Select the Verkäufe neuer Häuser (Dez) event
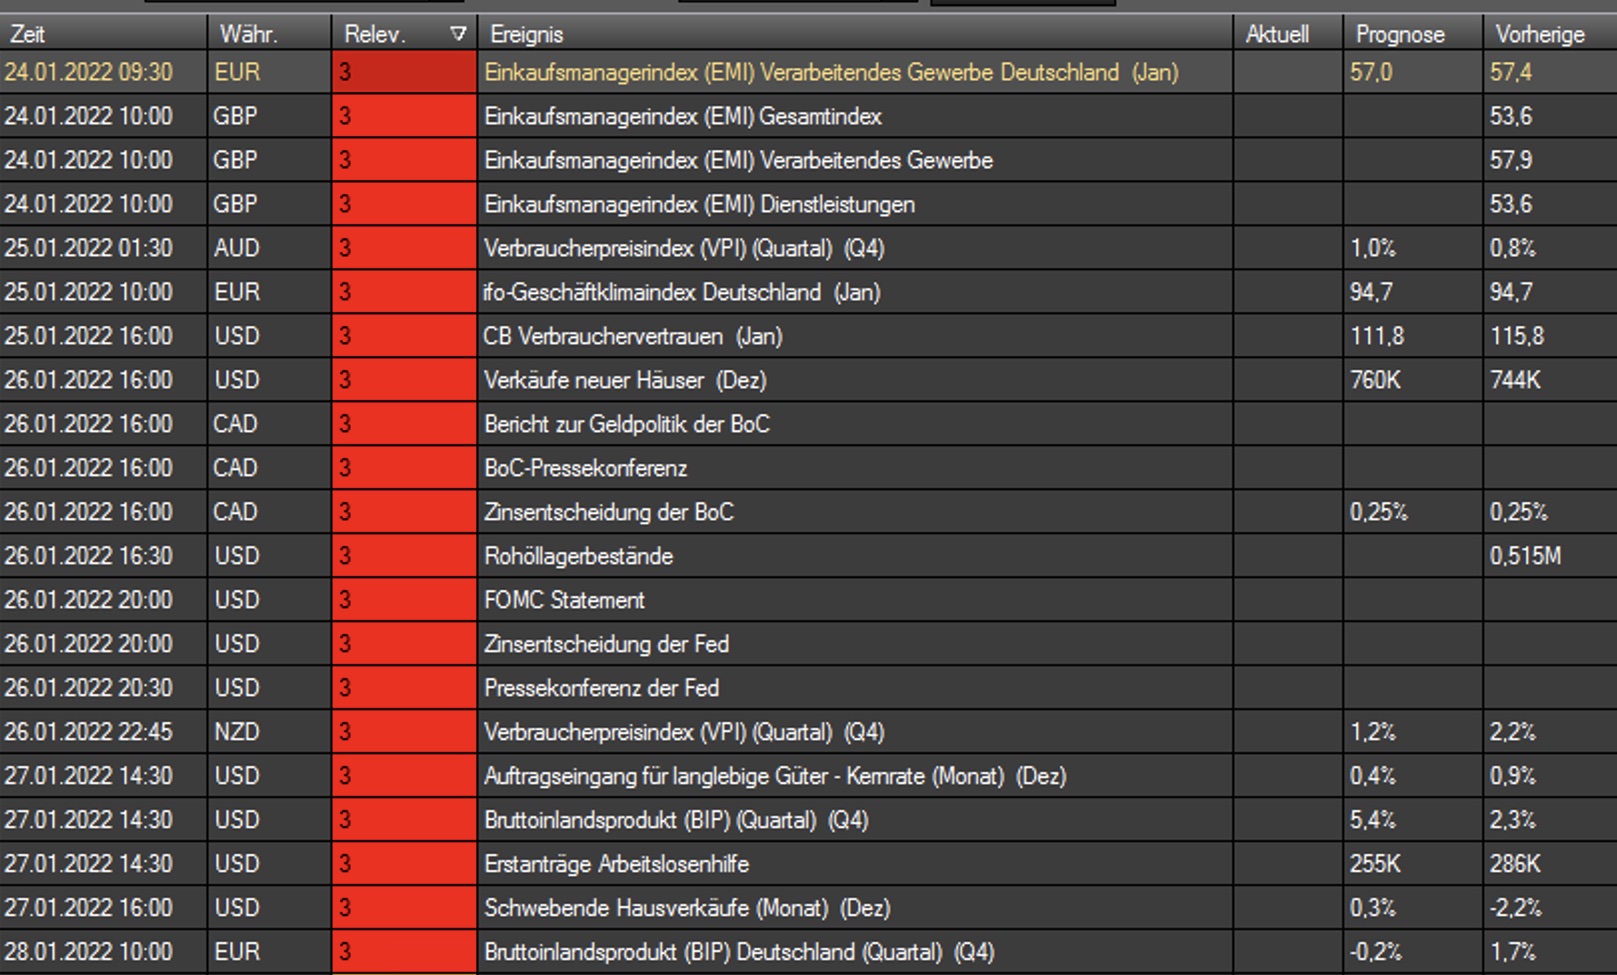1617x975 pixels. (625, 380)
